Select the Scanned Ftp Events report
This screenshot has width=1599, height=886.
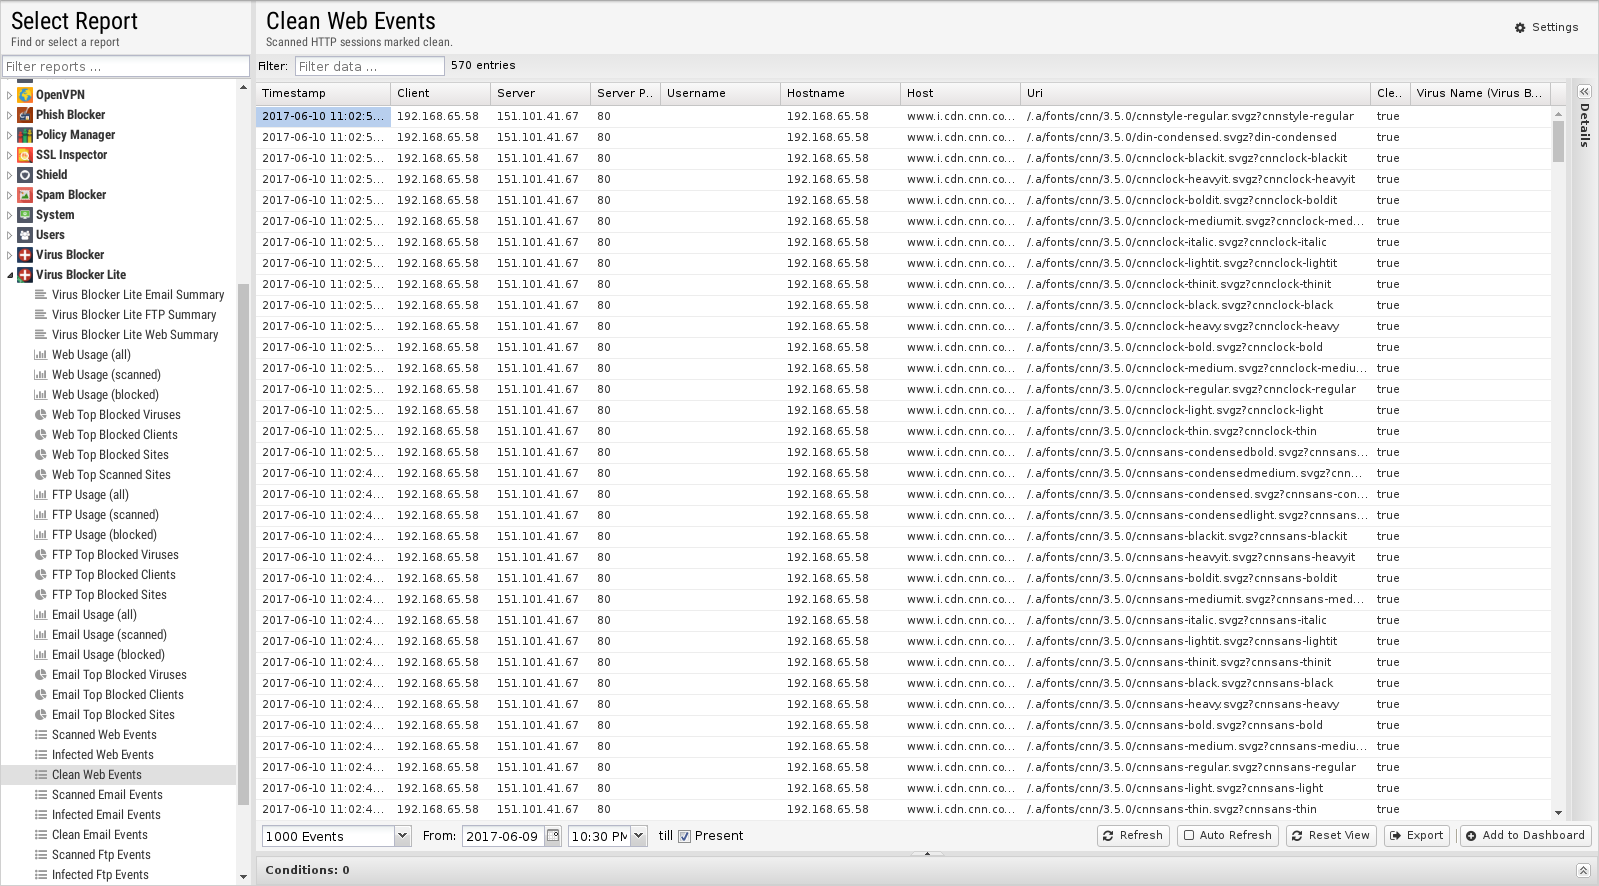tap(101, 855)
